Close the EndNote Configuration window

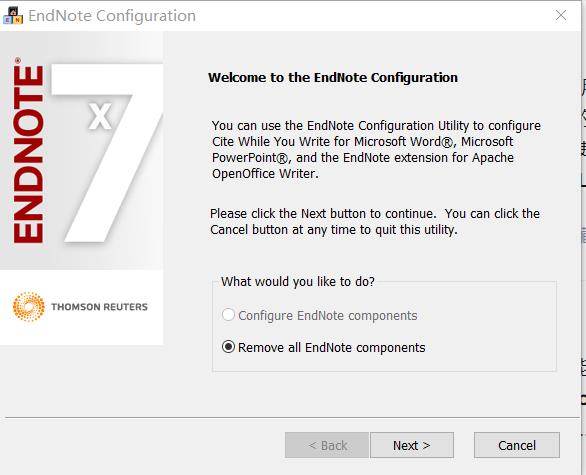561,15
